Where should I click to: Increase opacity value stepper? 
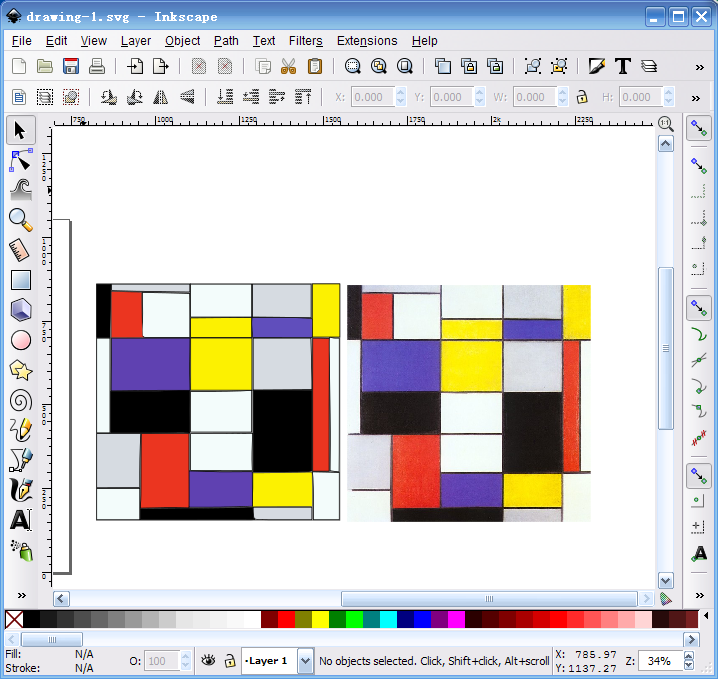tap(185, 656)
